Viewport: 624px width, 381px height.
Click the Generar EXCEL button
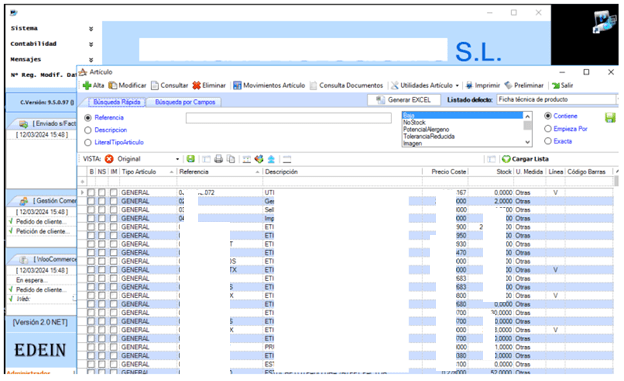coord(404,100)
